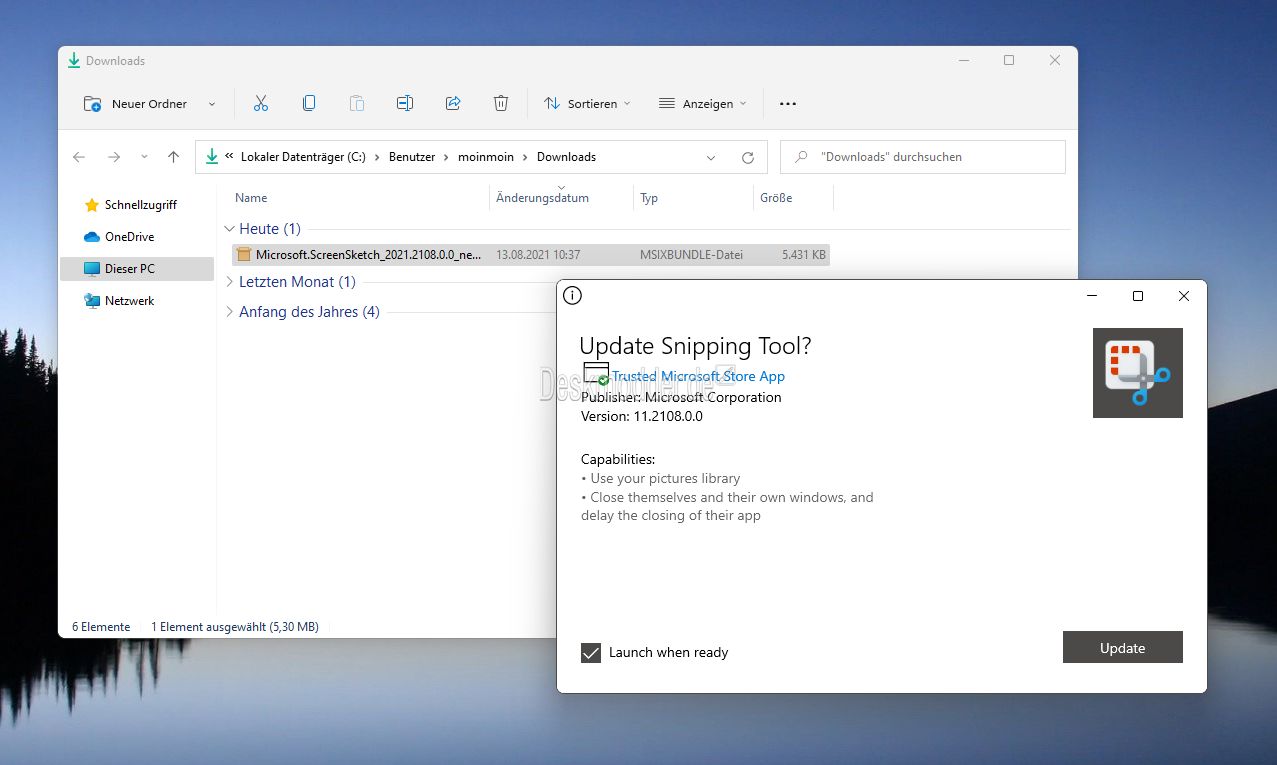Refresh the Downloads folder view
1277x765 pixels.
[x=747, y=157]
